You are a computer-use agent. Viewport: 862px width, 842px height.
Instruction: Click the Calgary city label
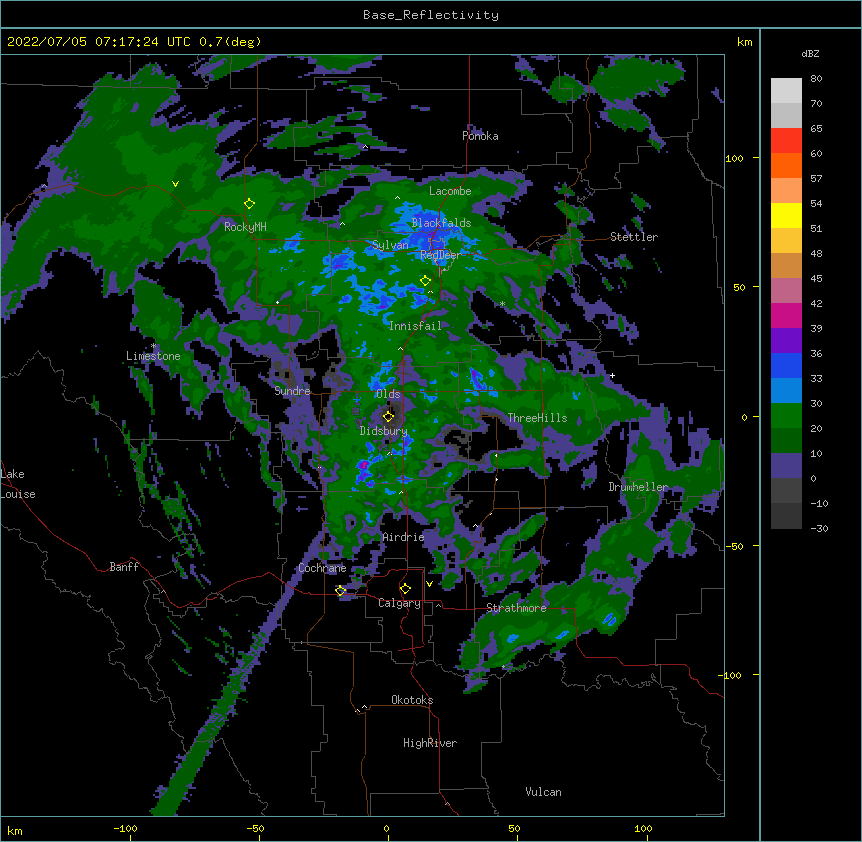tap(399, 603)
